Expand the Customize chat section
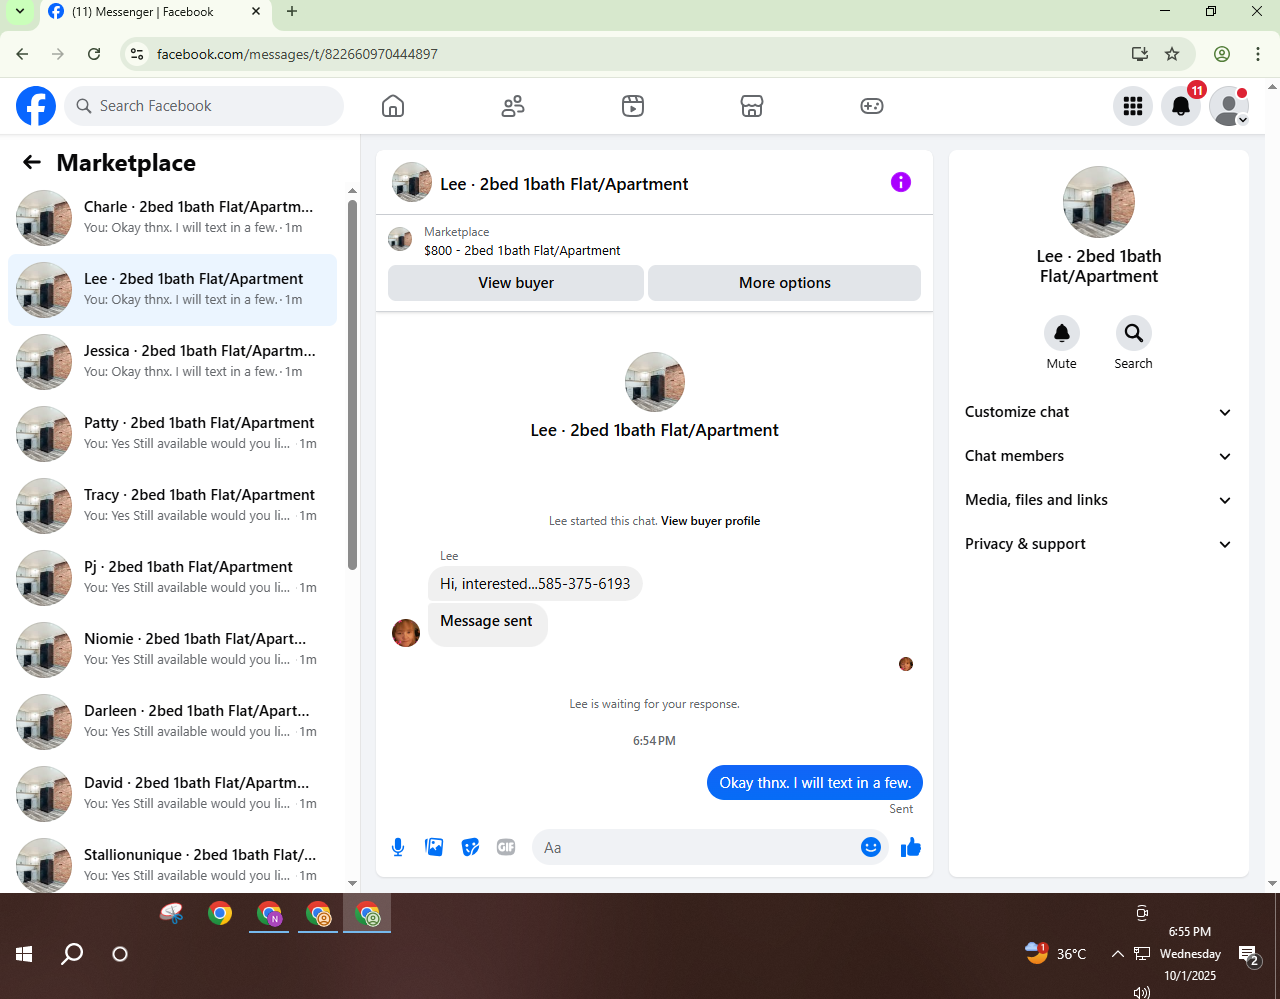The width and height of the screenshot is (1280, 999). coord(1099,412)
